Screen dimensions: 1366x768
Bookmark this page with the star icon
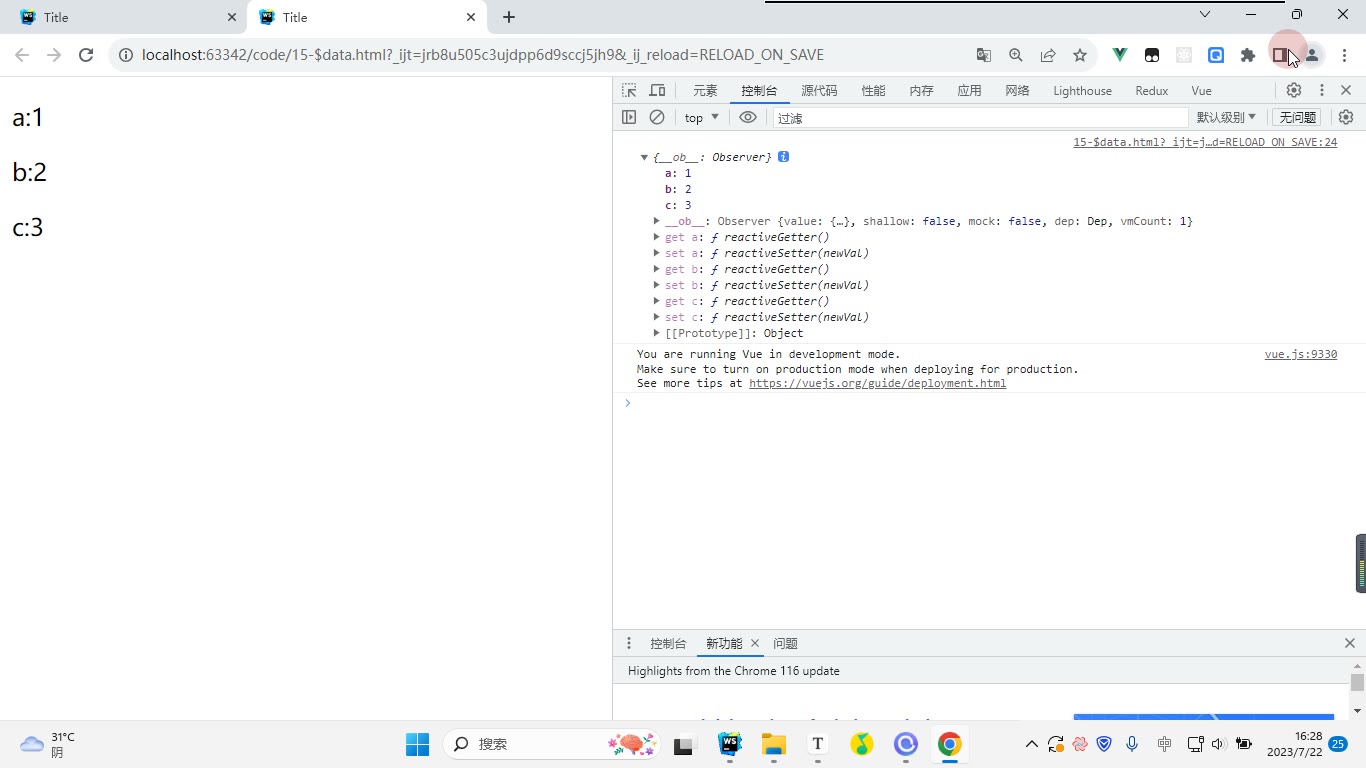[1080, 56]
